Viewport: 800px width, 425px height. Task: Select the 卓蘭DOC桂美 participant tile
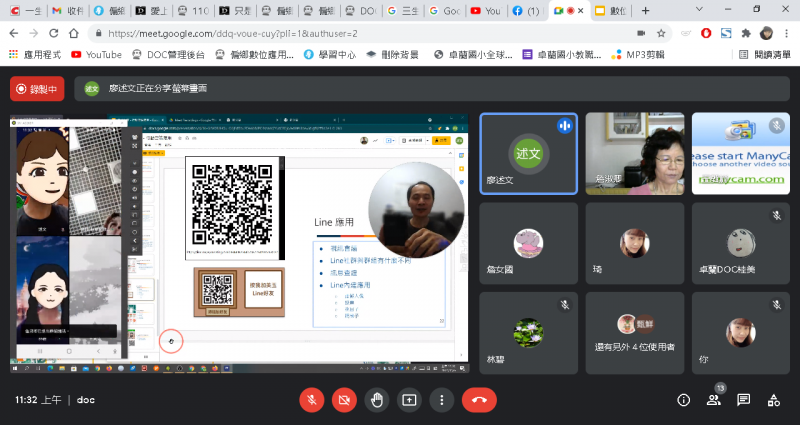coord(741,243)
